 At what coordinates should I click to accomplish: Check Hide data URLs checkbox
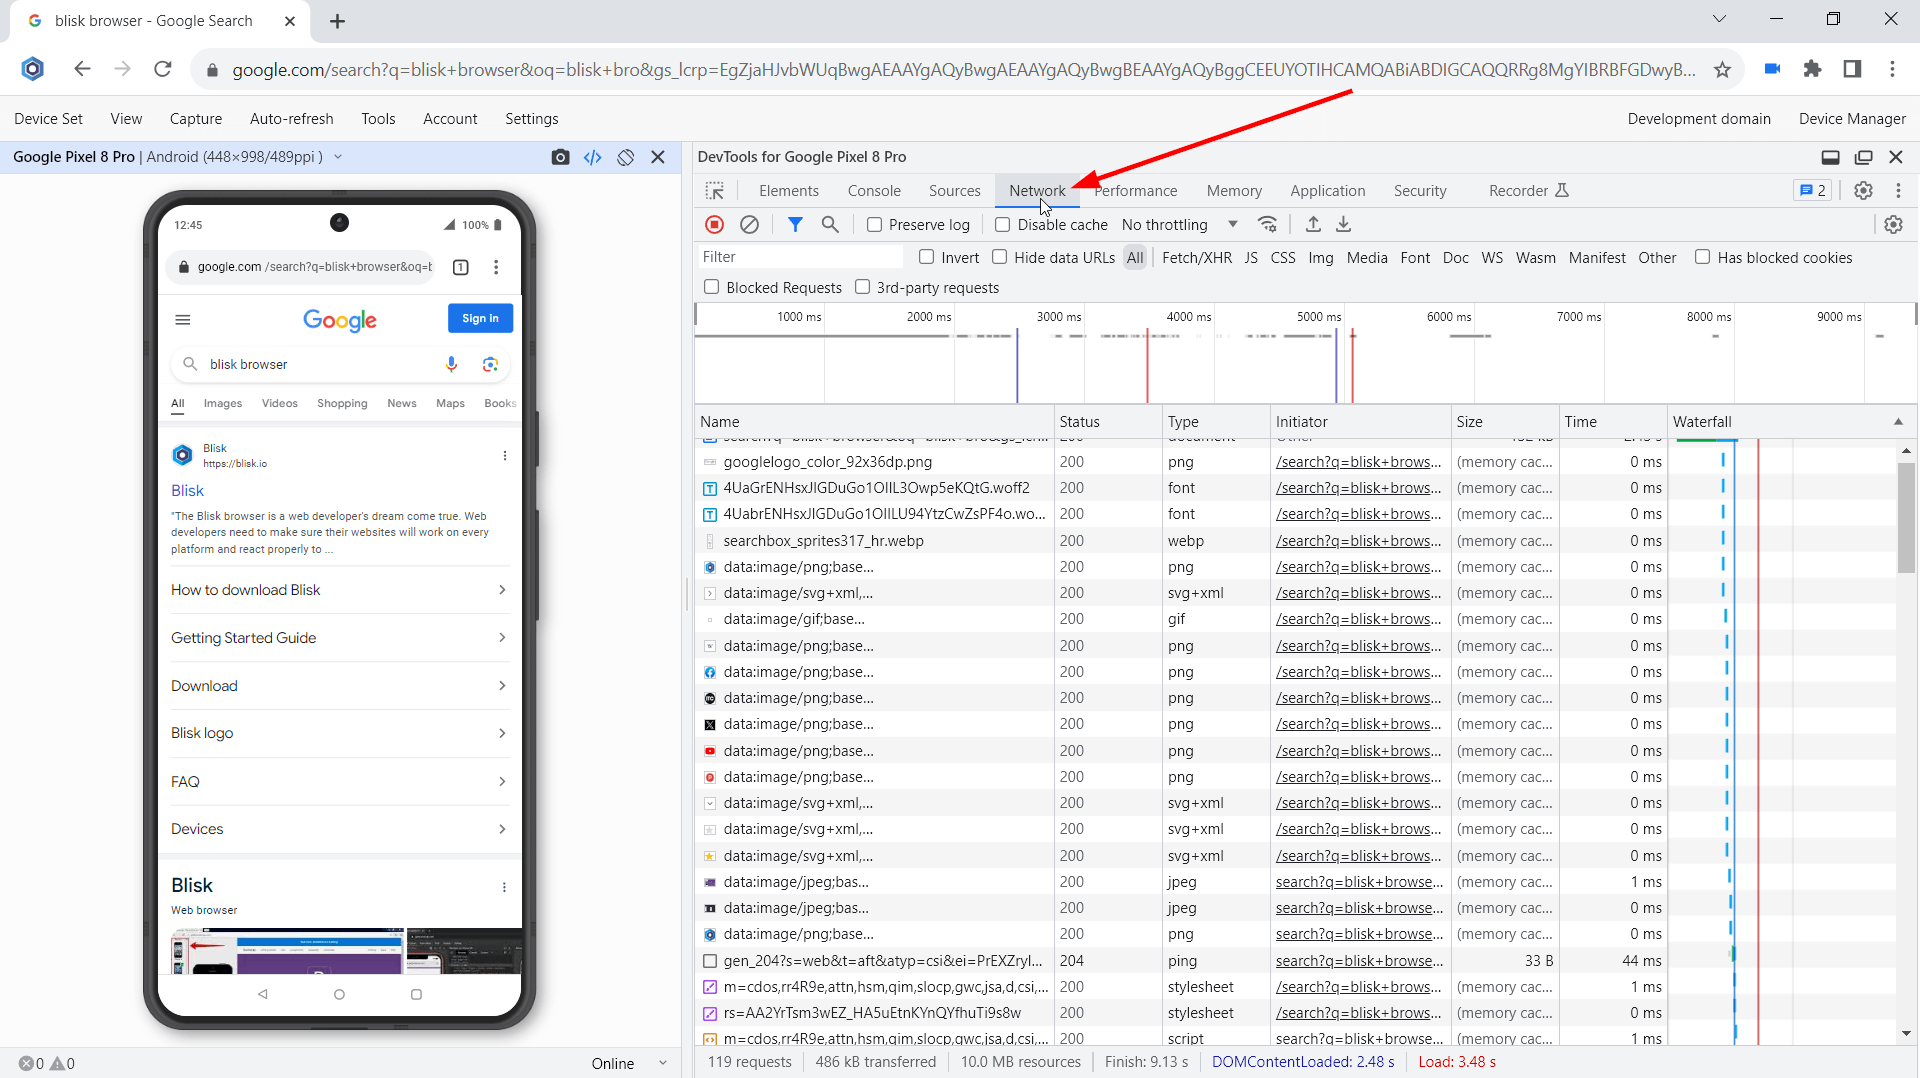tap(999, 257)
